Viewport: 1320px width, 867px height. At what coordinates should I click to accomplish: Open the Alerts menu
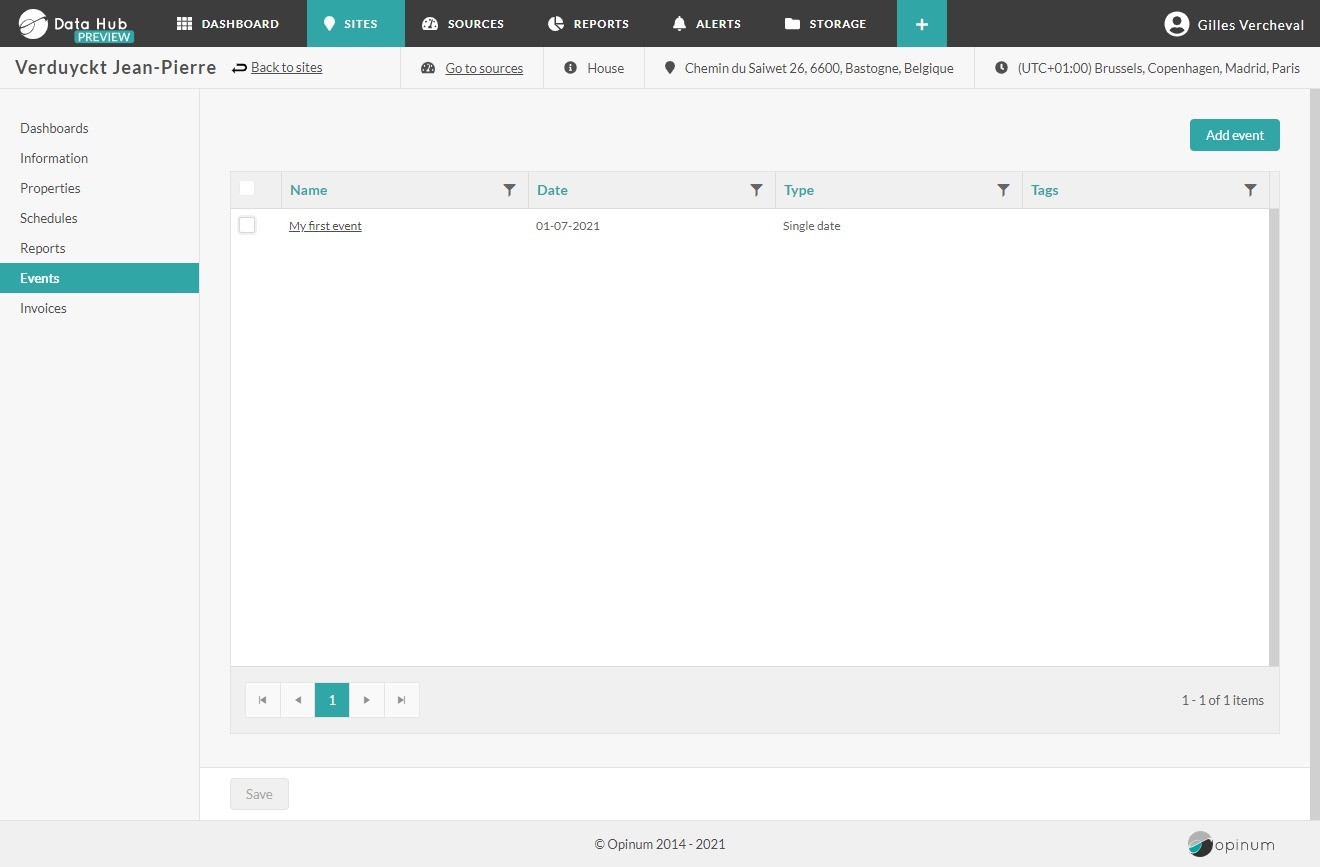click(706, 24)
